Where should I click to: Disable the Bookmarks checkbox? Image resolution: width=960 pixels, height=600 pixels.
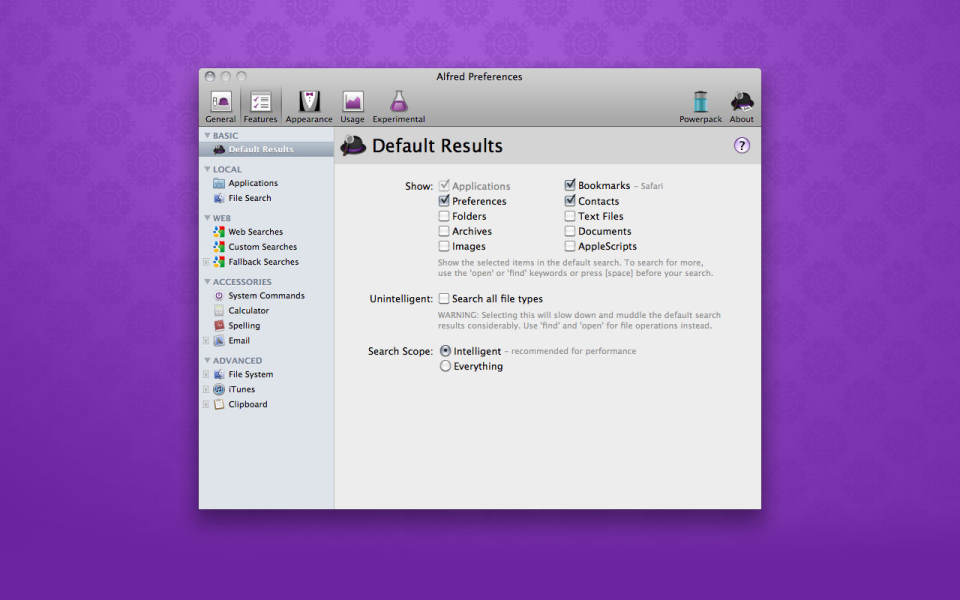pos(569,185)
